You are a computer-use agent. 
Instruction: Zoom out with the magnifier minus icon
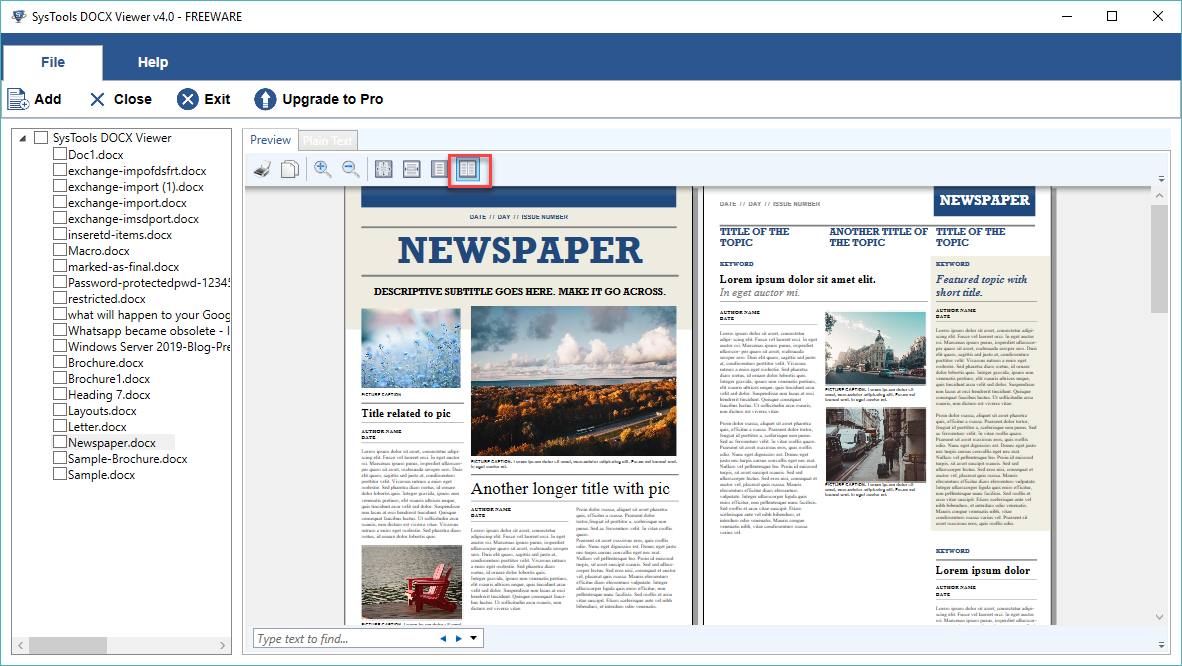351,169
